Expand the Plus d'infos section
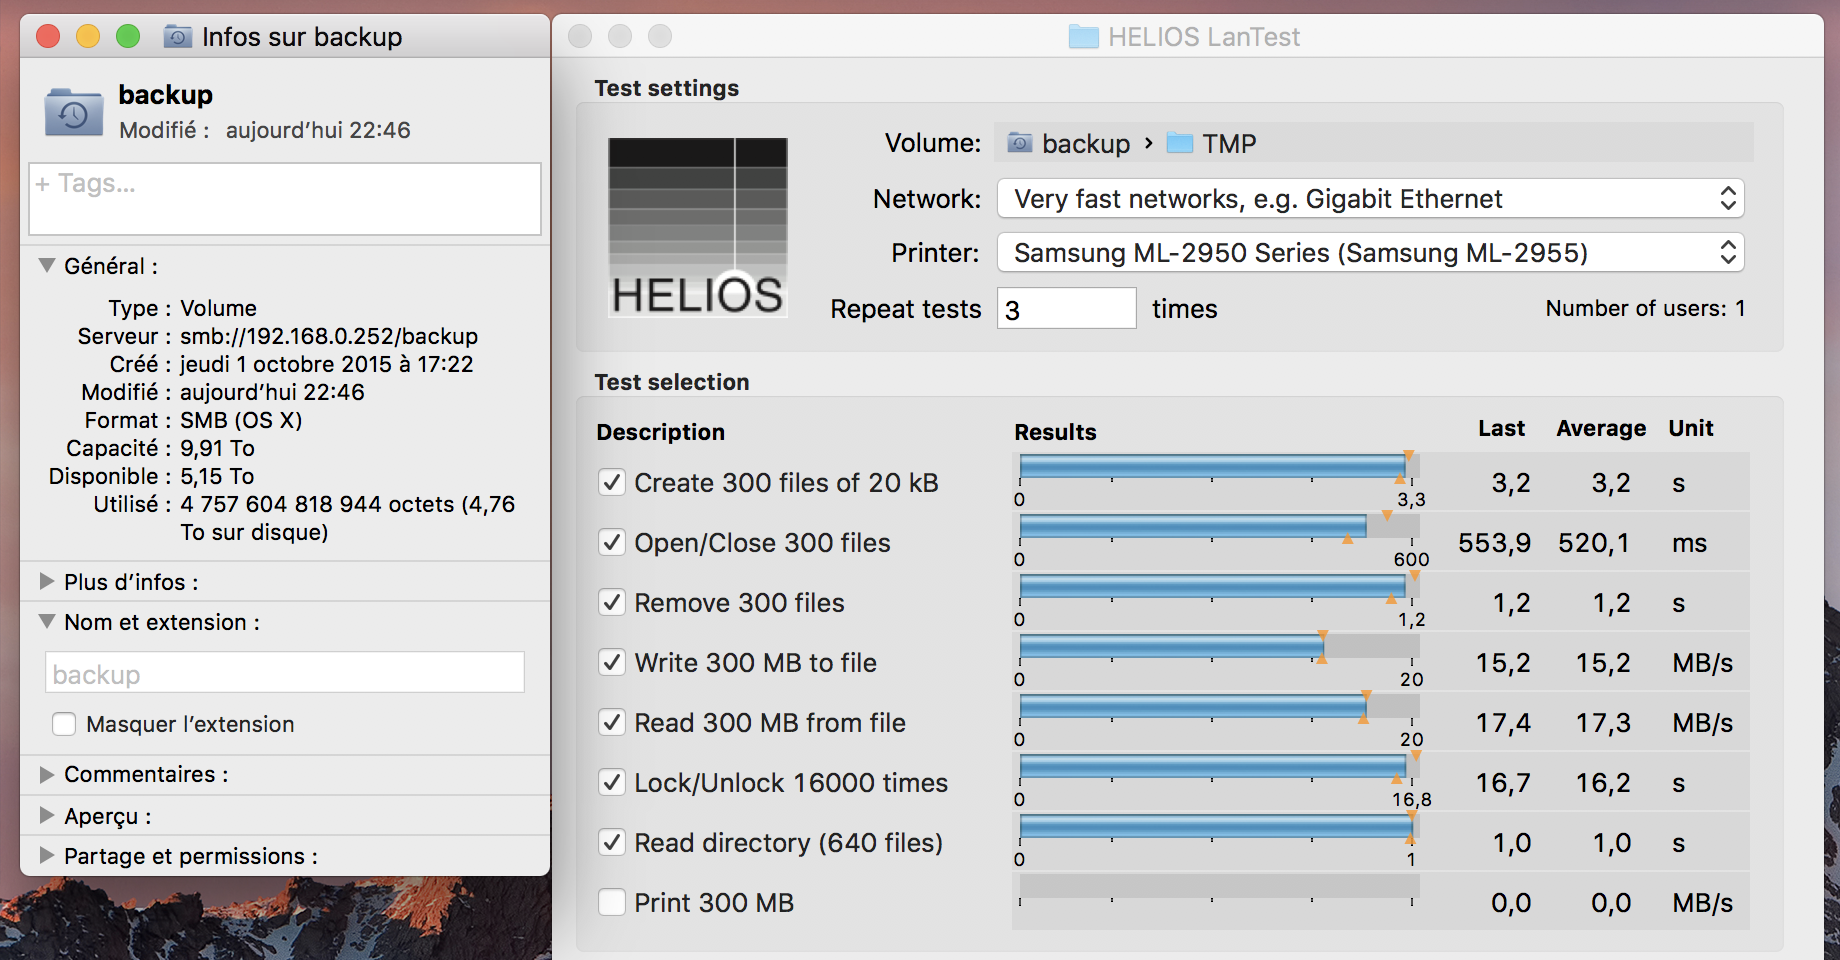 46,581
